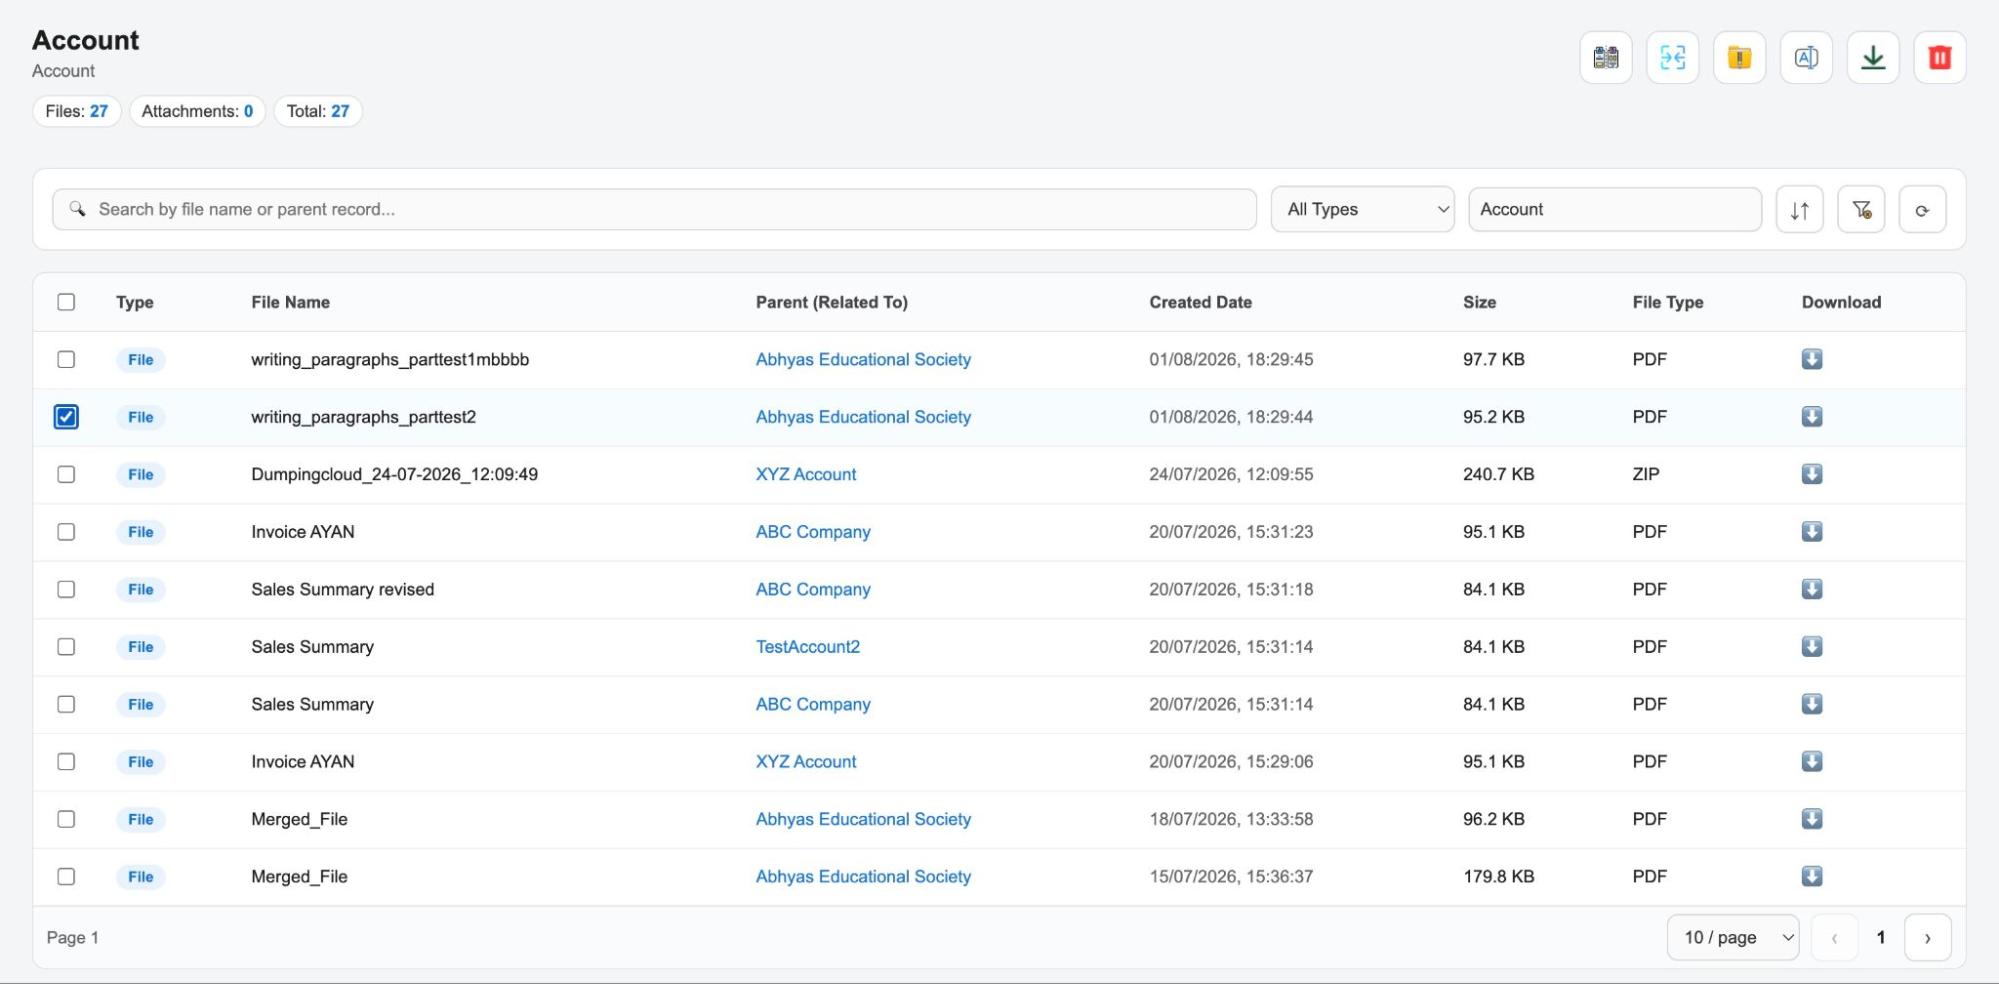Image resolution: width=1999 pixels, height=984 pixels.
Task: Click the Total: 27 count badge
Action: [x=318, y=111]
